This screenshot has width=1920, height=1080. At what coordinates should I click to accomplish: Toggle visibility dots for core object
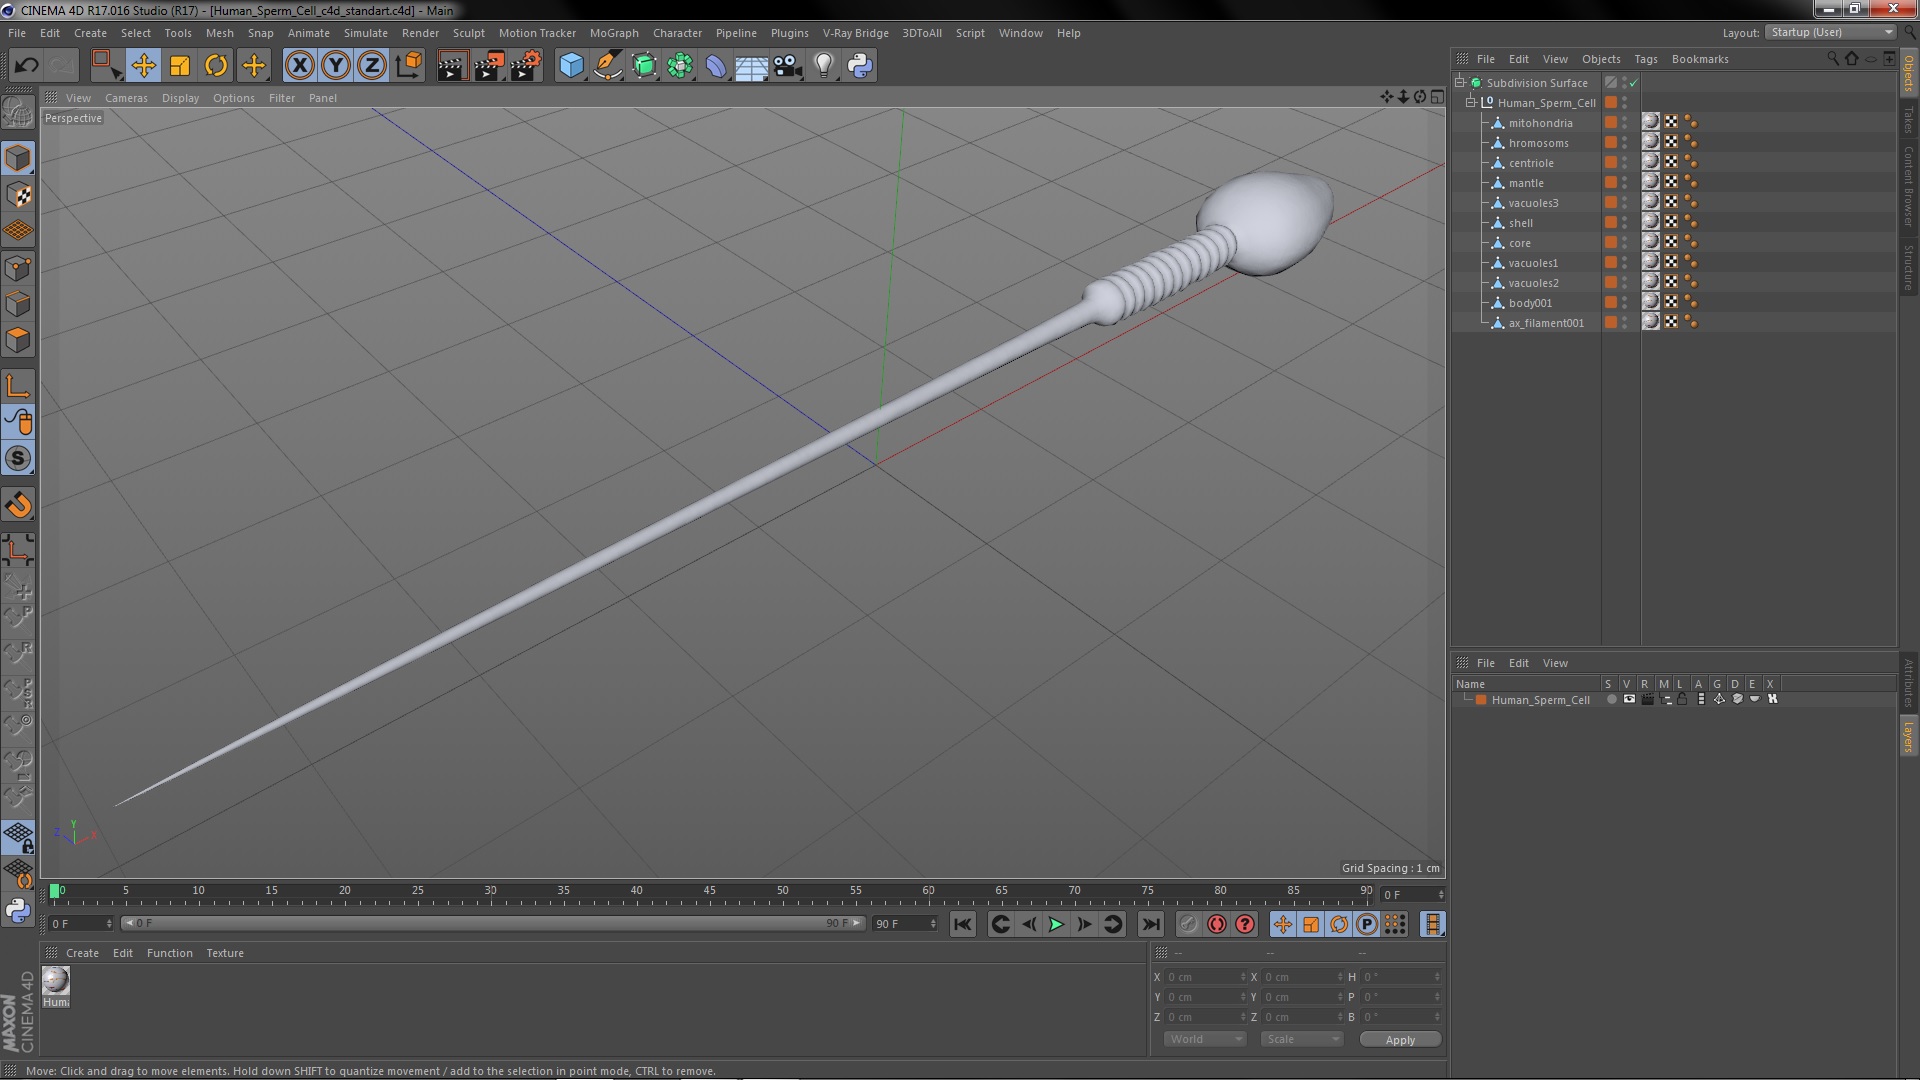(1624, 243)
